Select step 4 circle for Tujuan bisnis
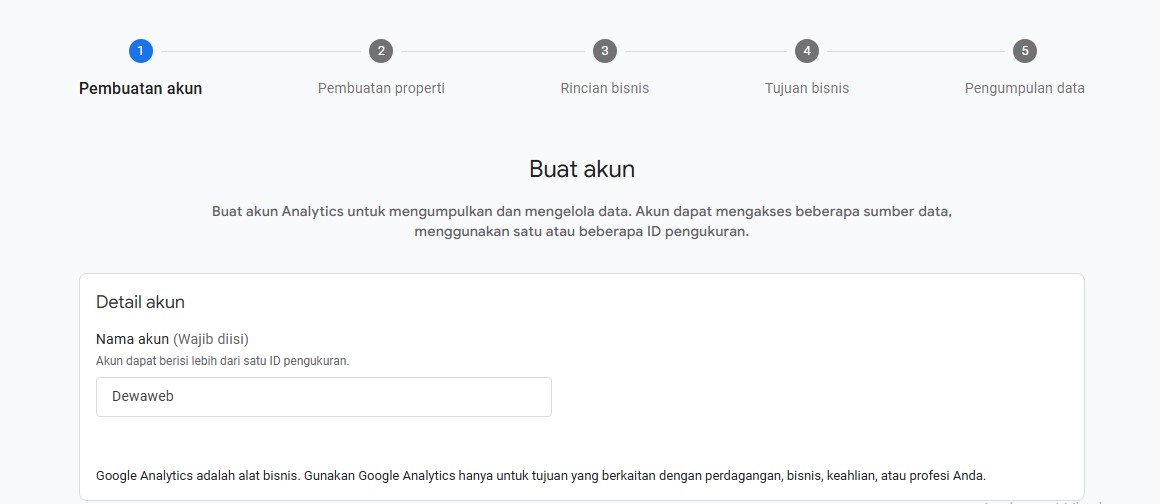The height and width of the screenshot is (504, 1160). point(807,51)
